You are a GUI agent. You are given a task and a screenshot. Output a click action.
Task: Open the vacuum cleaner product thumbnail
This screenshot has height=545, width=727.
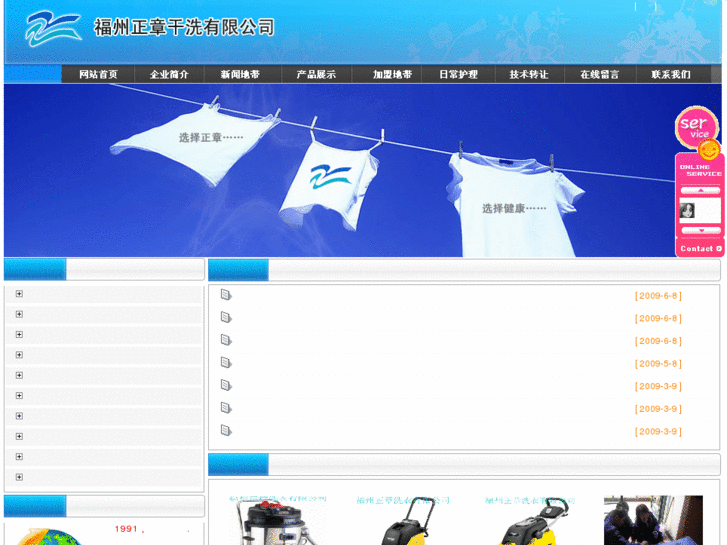coord(278,520)
